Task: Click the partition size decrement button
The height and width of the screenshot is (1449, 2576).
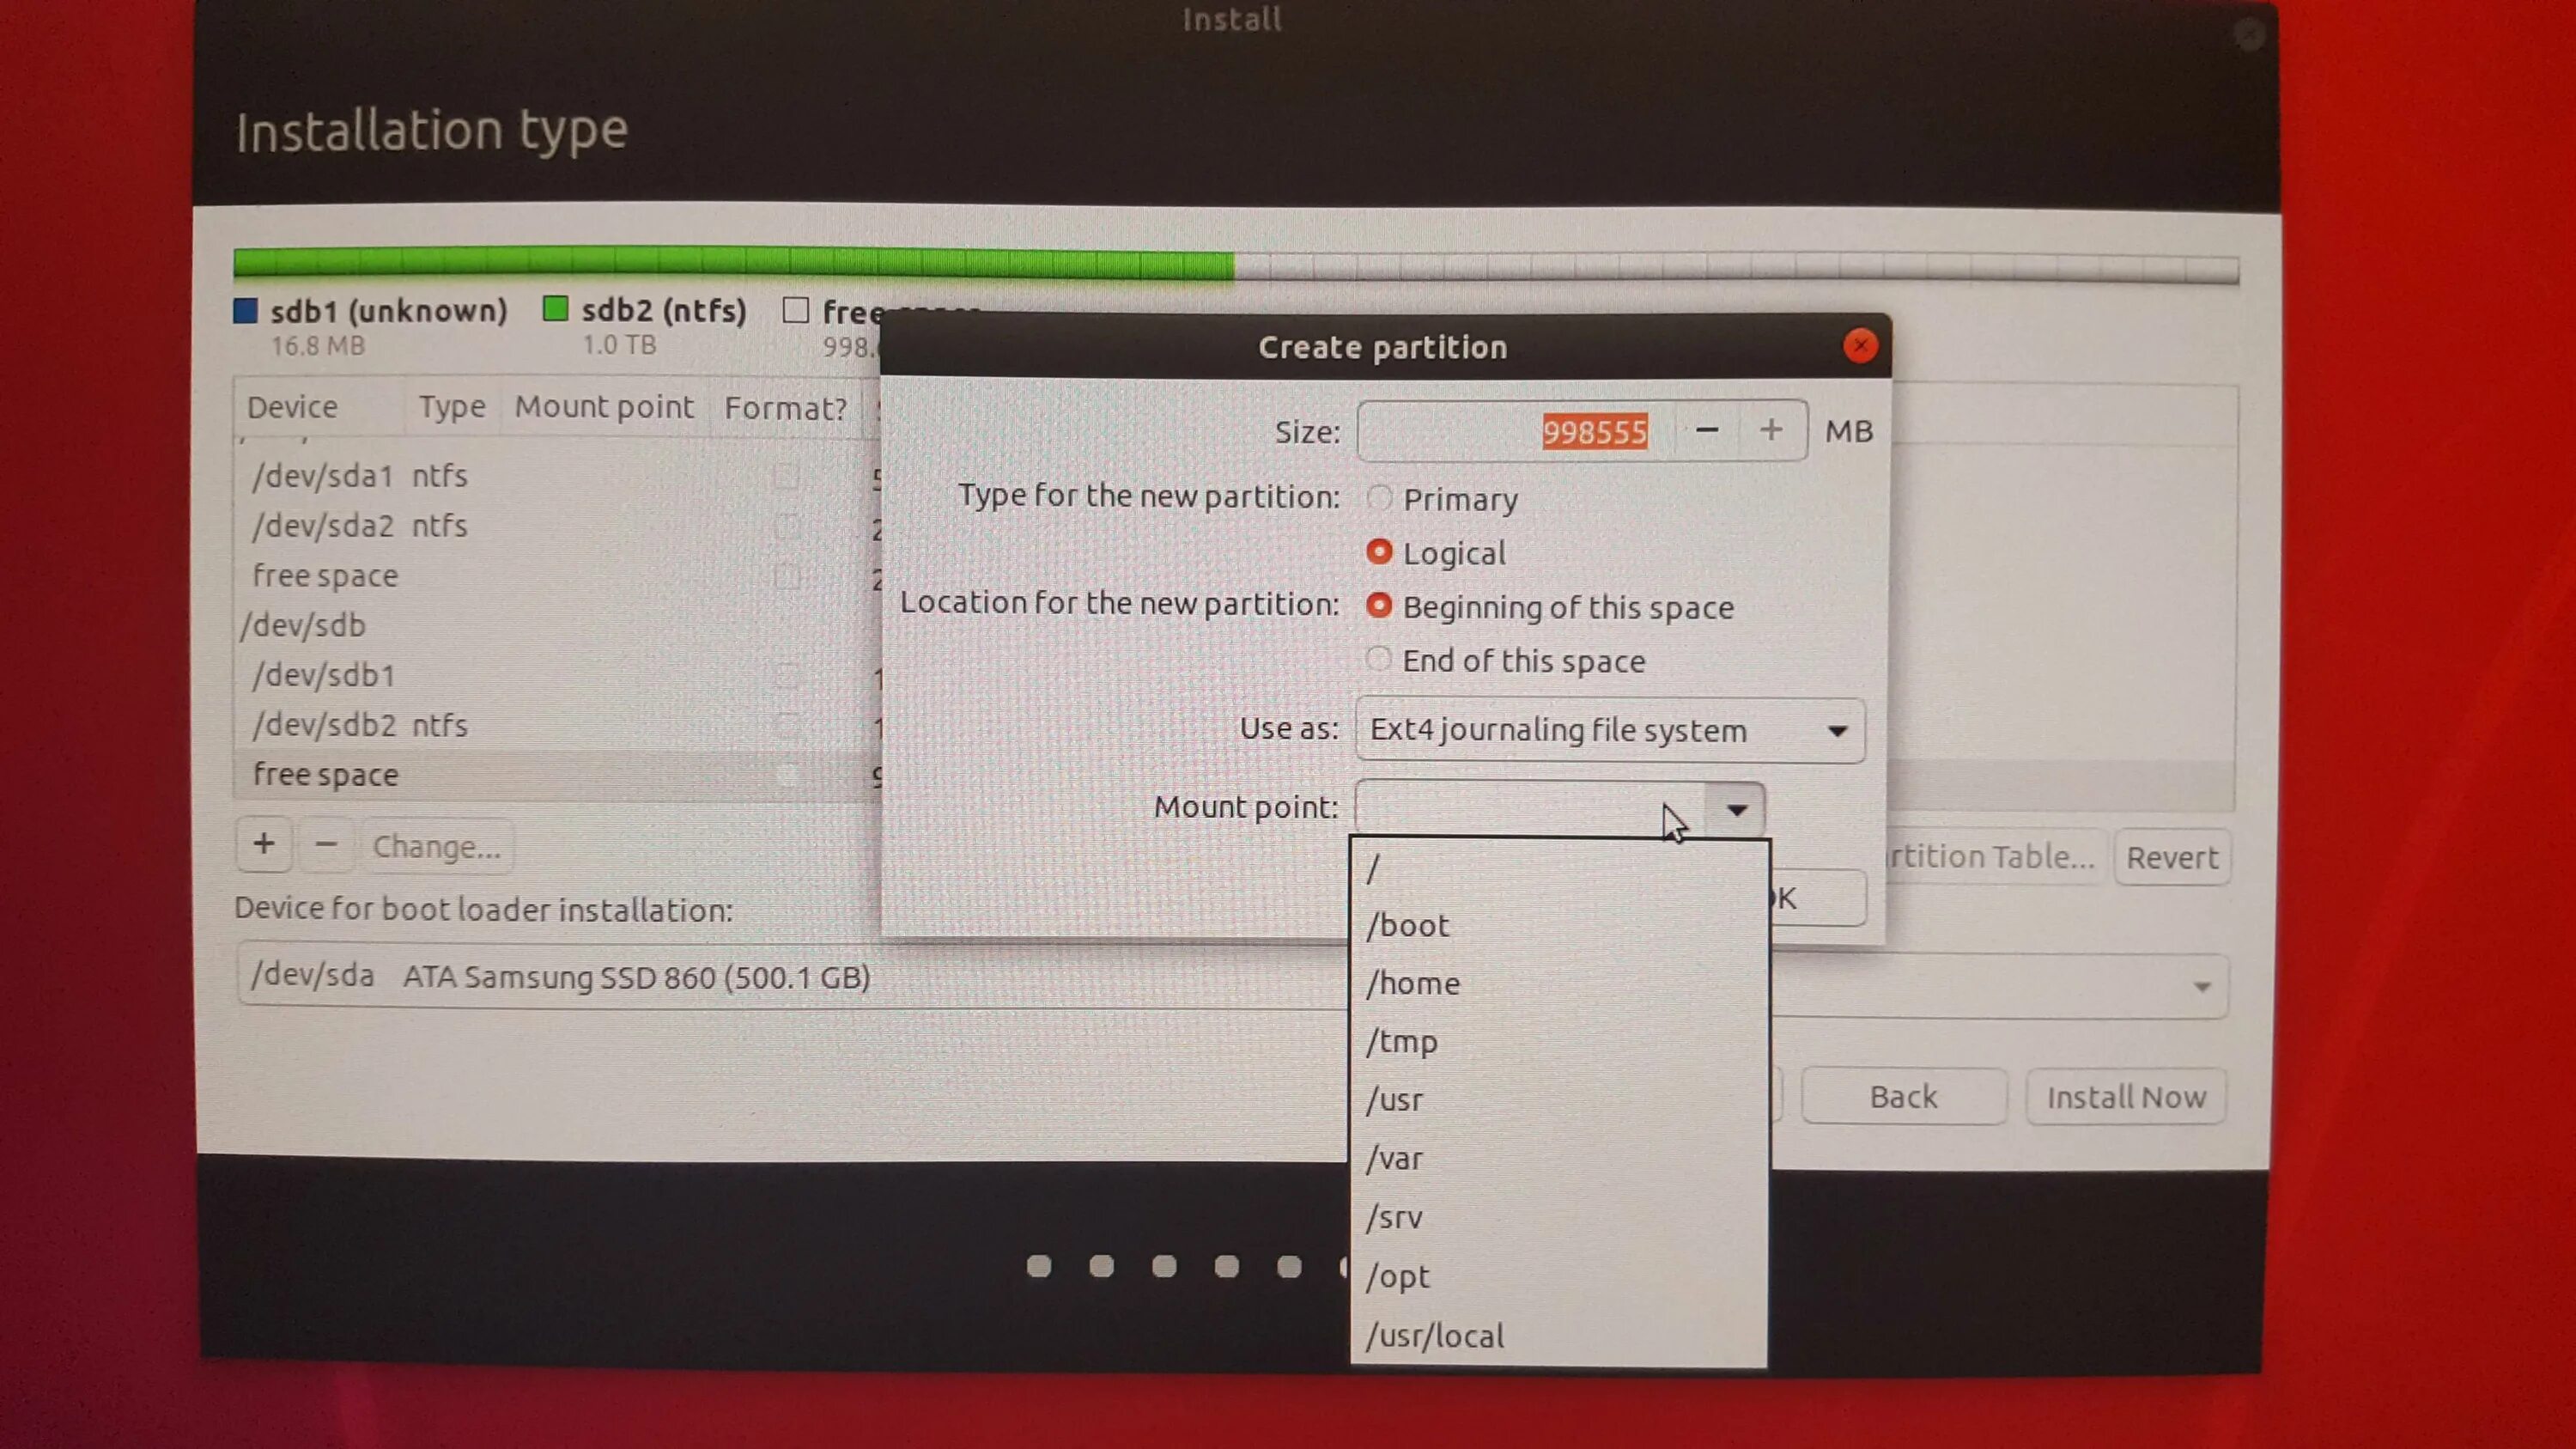Action: tap(1707, 430)
